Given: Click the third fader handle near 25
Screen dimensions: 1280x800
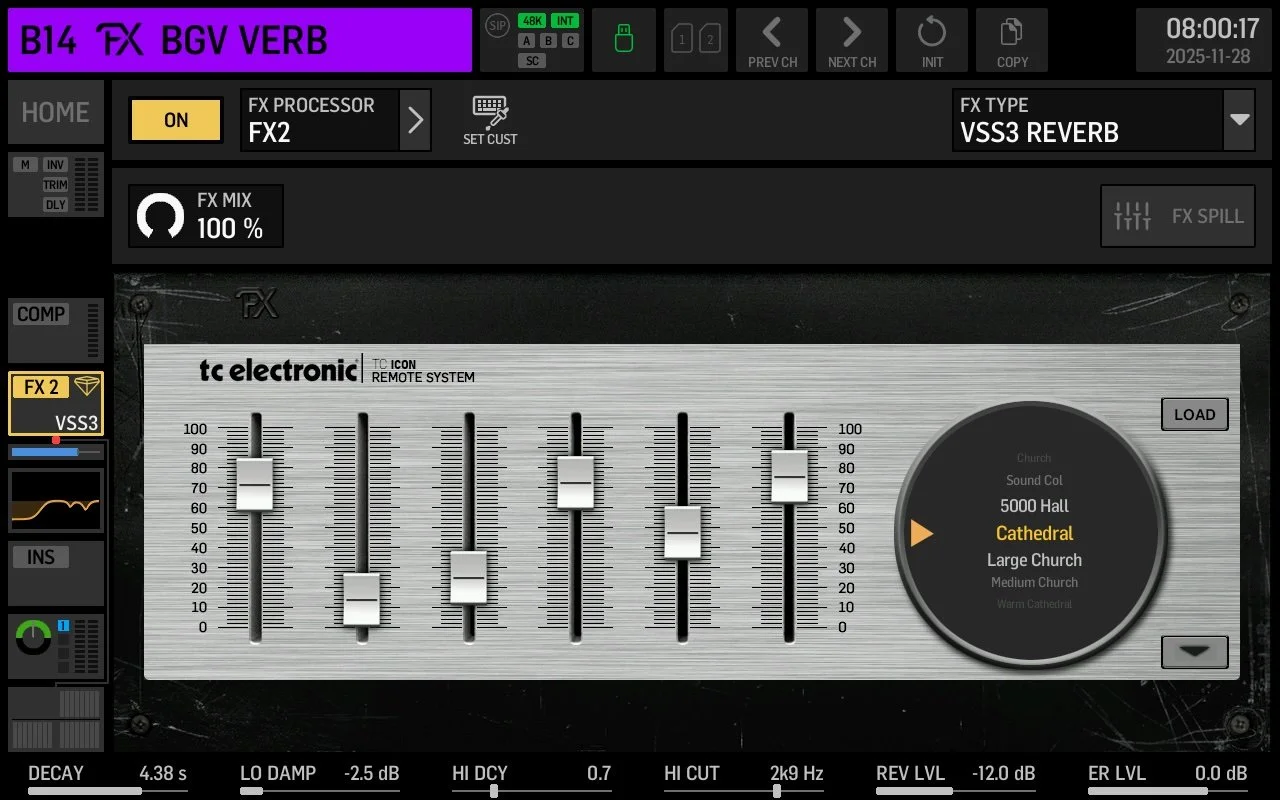Looking at the screenshot, I should (x=468, y=577).
